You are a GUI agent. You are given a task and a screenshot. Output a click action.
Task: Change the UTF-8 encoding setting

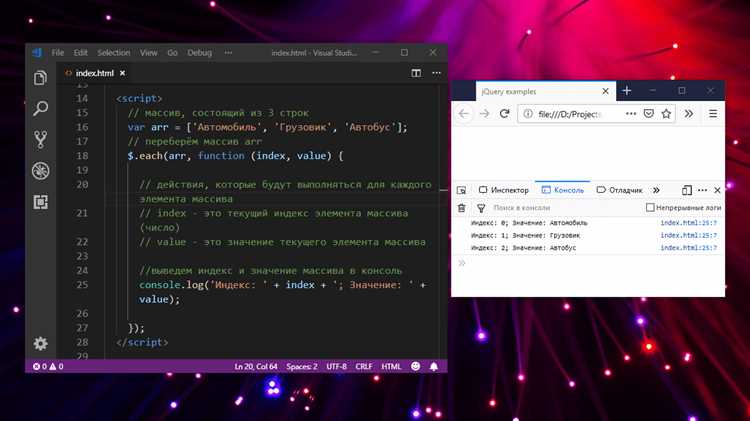click(336, 366)
